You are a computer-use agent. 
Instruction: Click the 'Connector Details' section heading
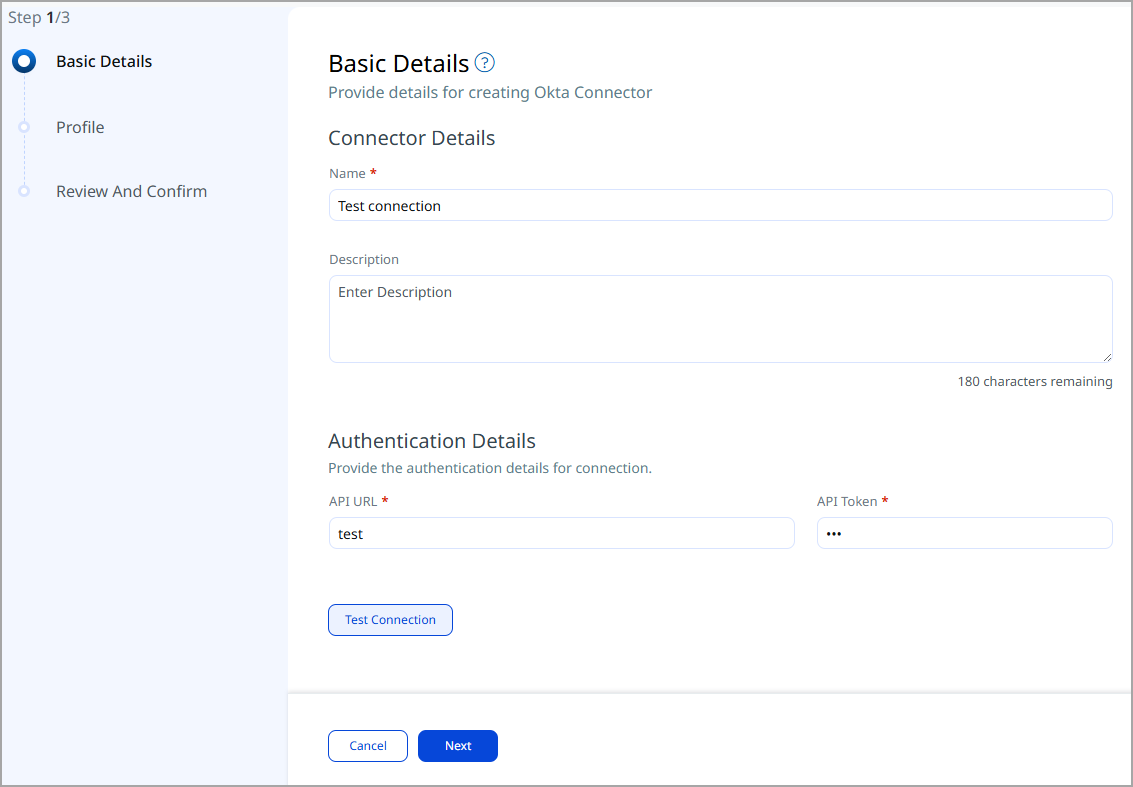412,138
